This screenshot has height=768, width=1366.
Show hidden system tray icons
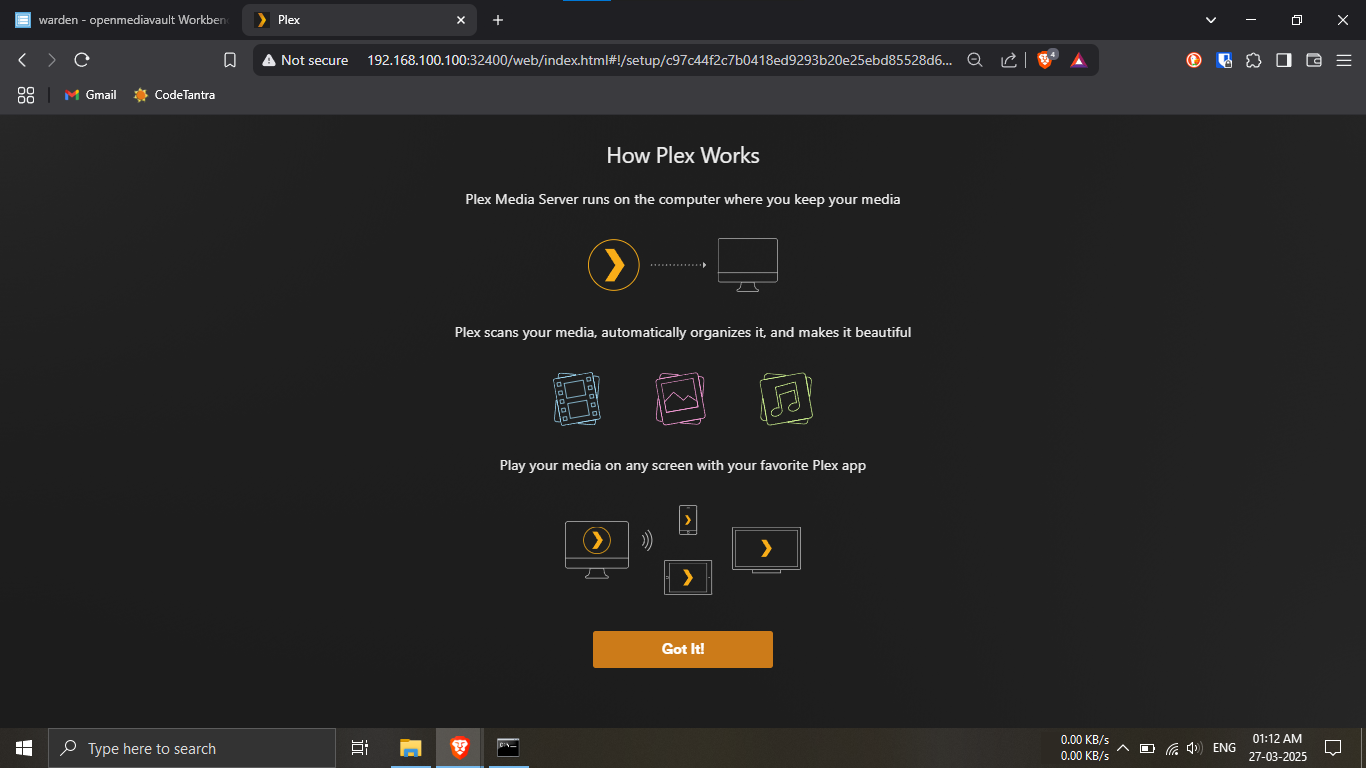pos(1122,748)
